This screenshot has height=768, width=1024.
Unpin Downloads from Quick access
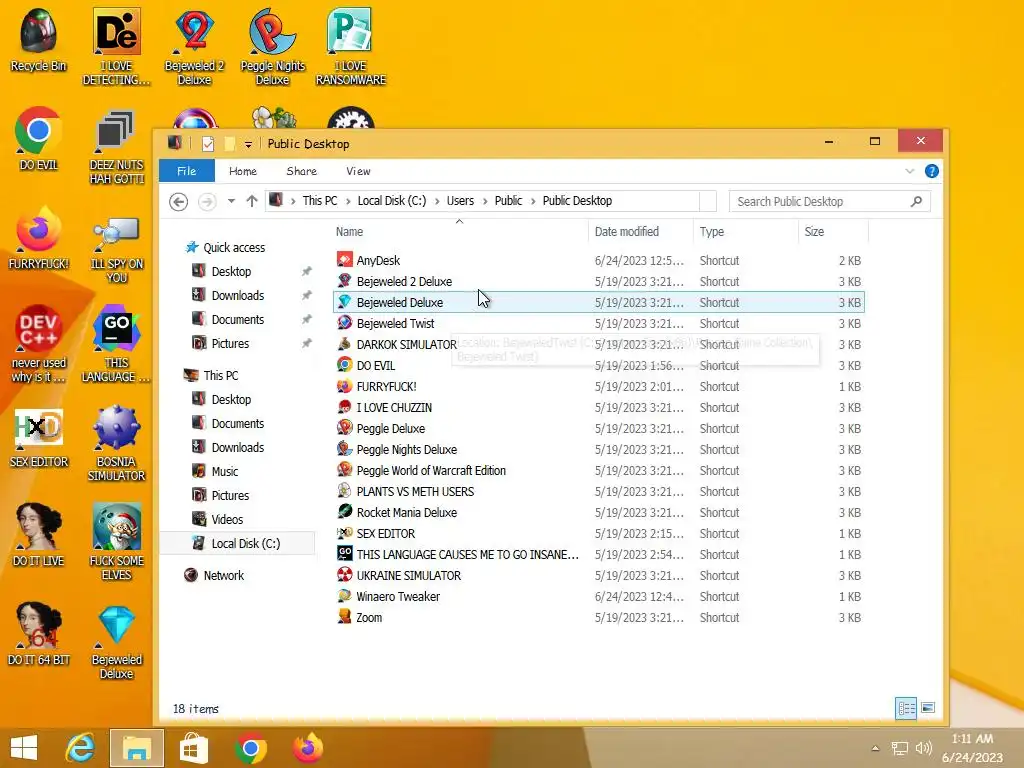[x=306, y=295]
